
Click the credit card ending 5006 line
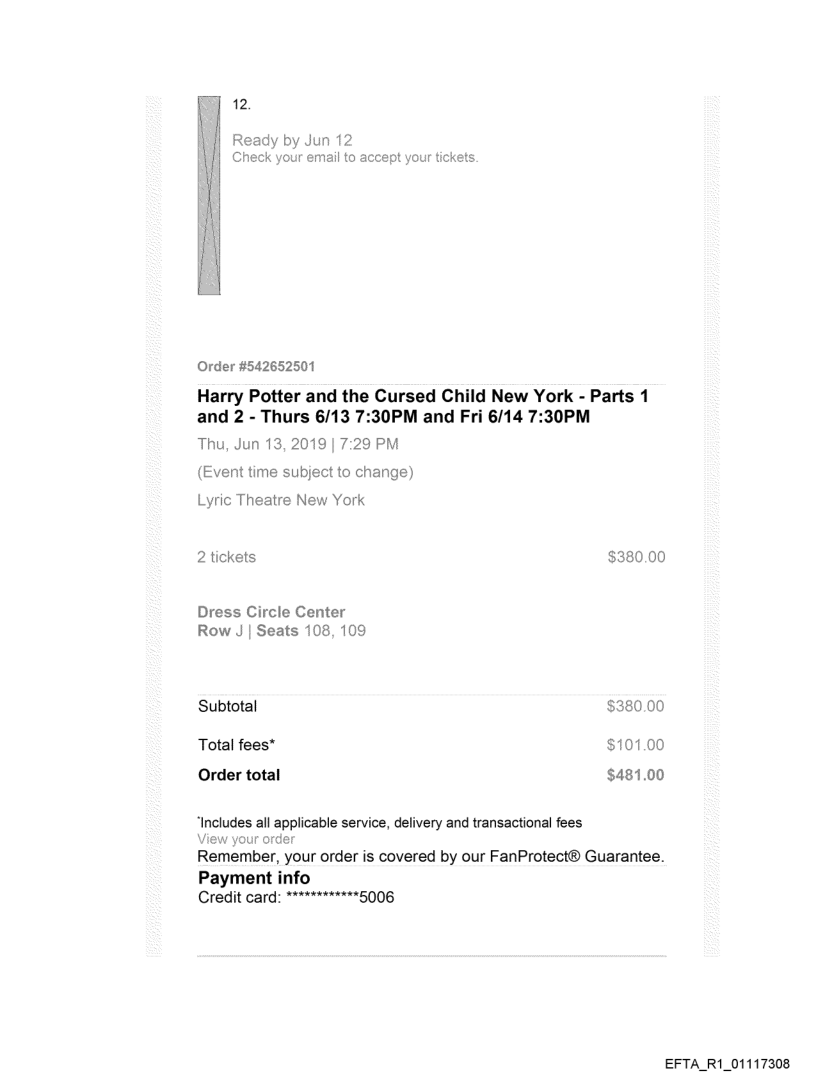tap(296, 897)
